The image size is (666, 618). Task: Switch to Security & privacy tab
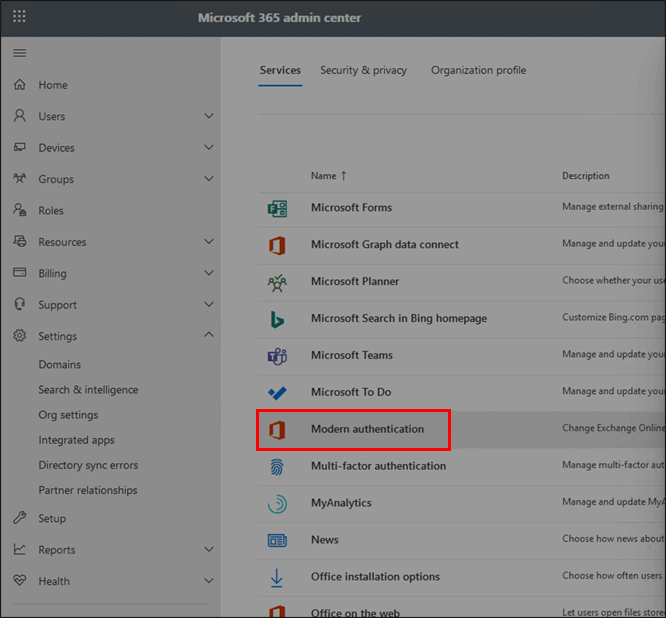[x=363, y=70]
